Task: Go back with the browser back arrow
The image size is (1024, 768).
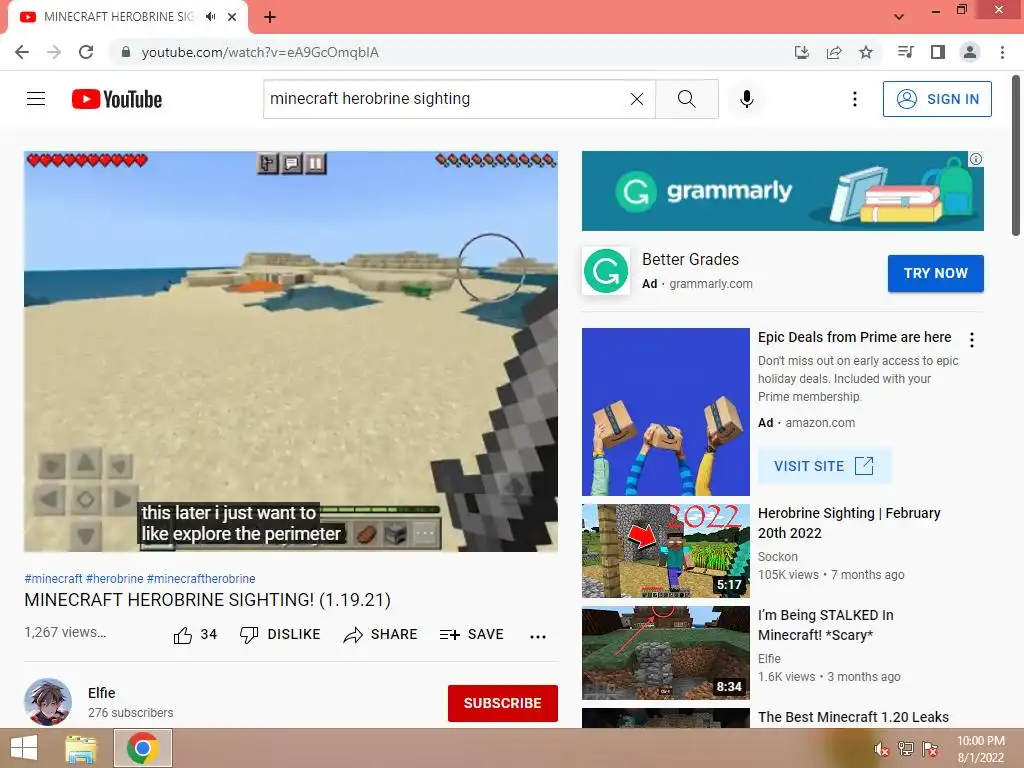Action: (22, 52)
